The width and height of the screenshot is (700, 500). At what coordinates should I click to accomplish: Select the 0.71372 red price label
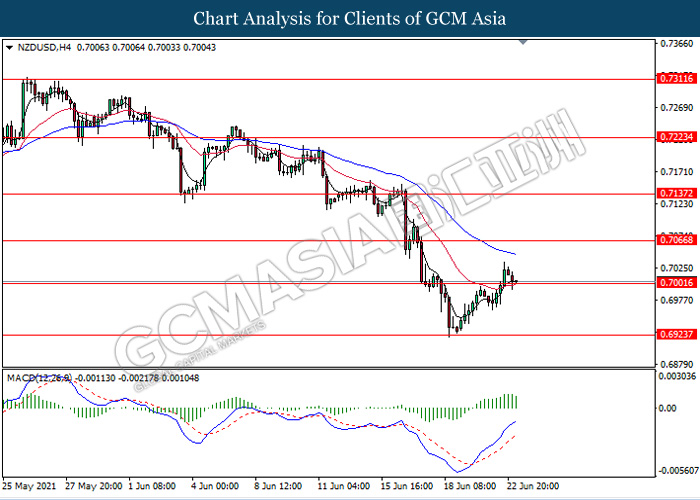click(677, 193)
